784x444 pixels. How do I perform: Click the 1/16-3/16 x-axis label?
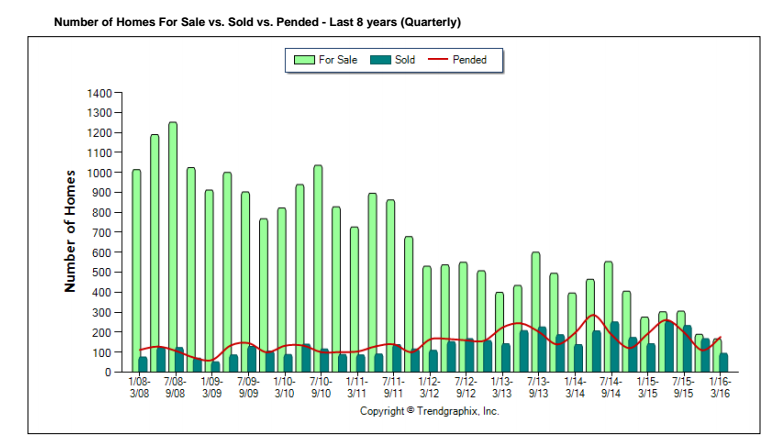(720, 388)
